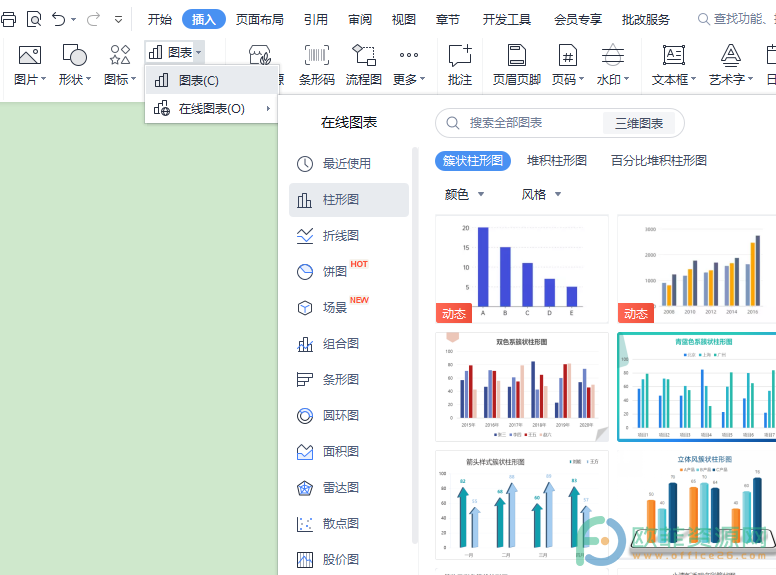The image size is (776, 575).
Task: Select 散点图 chart category
Action: [x=349, y=524]
